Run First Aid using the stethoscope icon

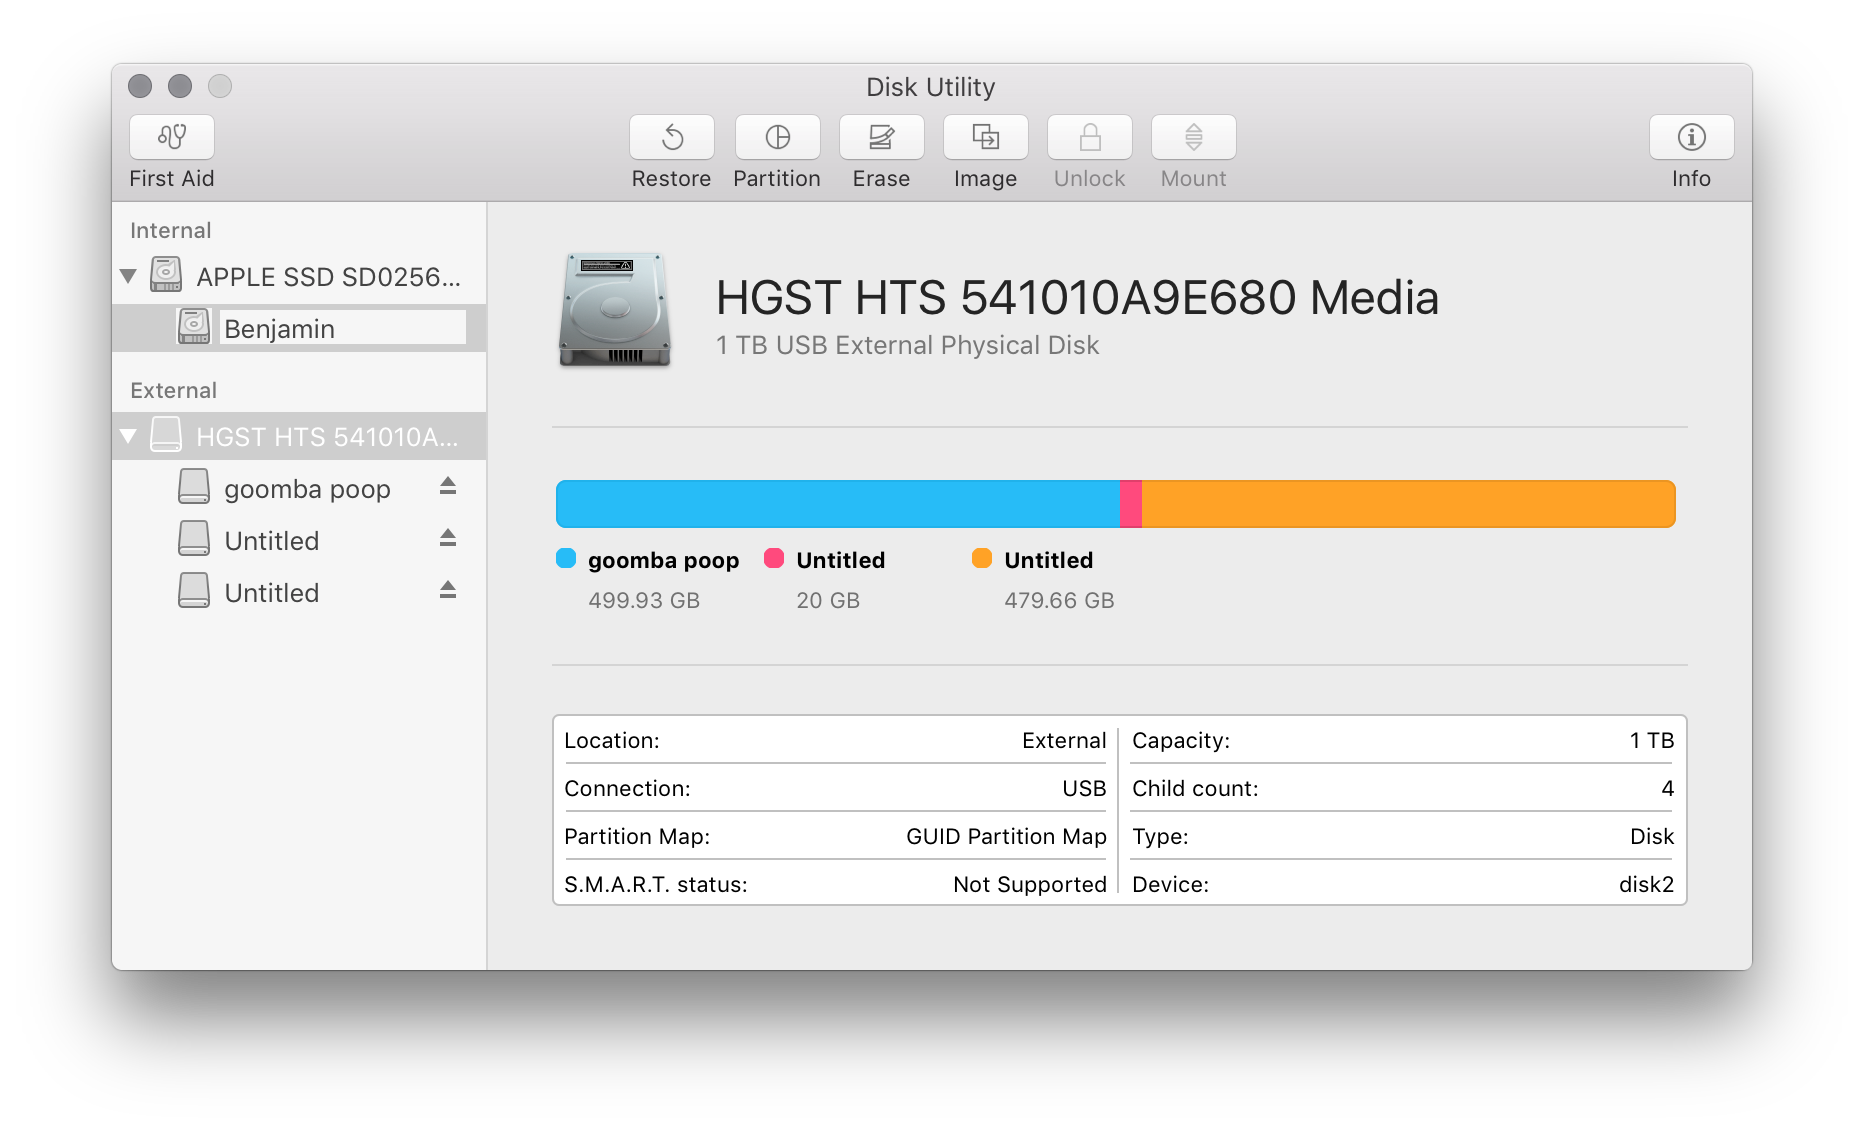click(x=172, y=137)
